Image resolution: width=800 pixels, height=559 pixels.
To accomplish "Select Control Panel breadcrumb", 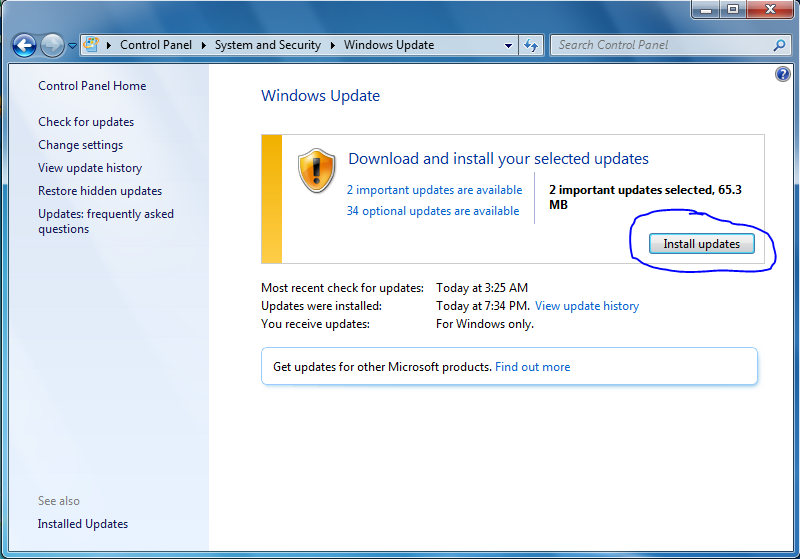I will [156, 45].
